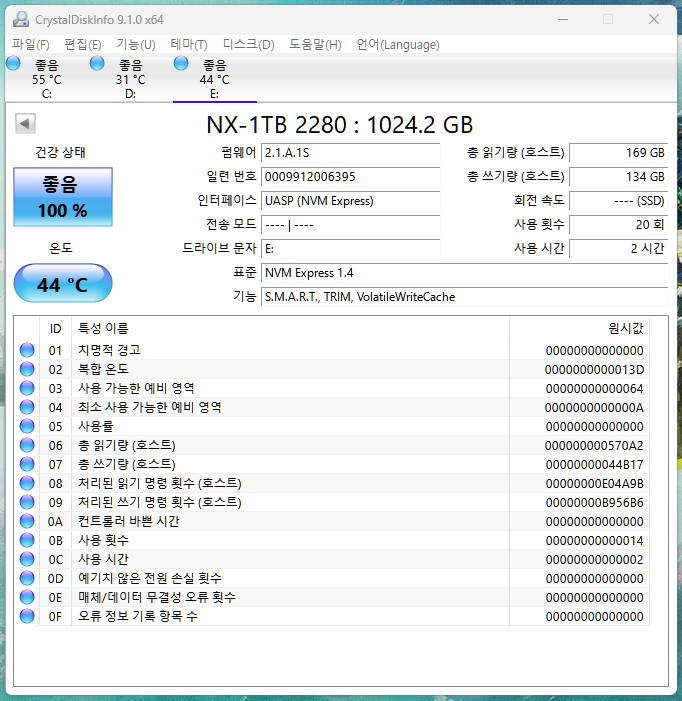682x701 pixels.
Task: Open the 언어(Language) menu
Action: pos(398,44)
